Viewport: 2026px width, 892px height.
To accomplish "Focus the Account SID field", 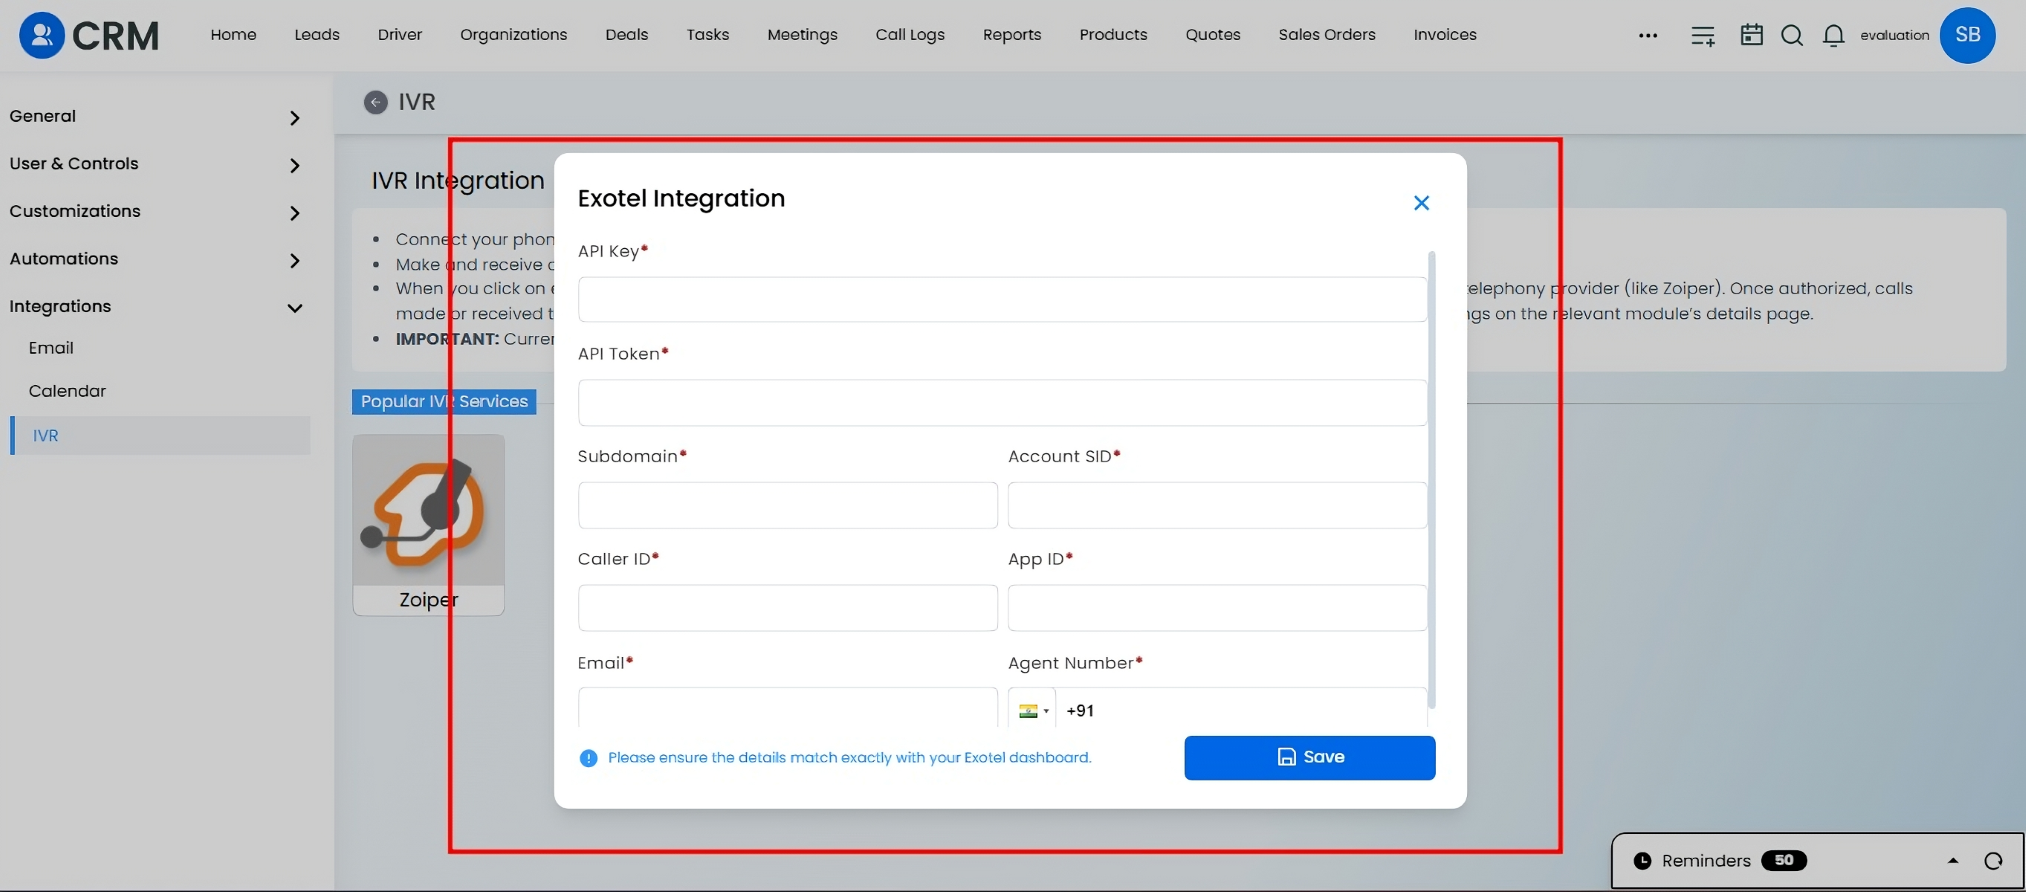I will click(x=1217, y=505).
